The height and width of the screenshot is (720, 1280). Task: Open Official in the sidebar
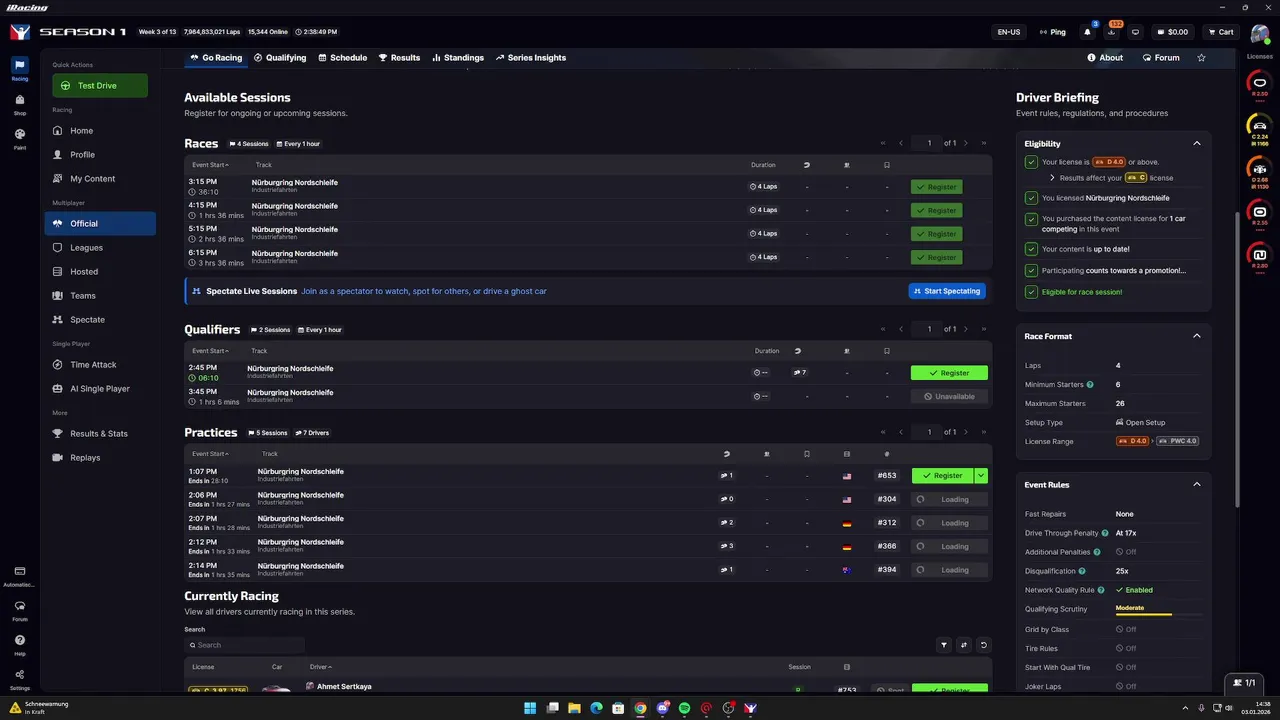pos(100,223)
